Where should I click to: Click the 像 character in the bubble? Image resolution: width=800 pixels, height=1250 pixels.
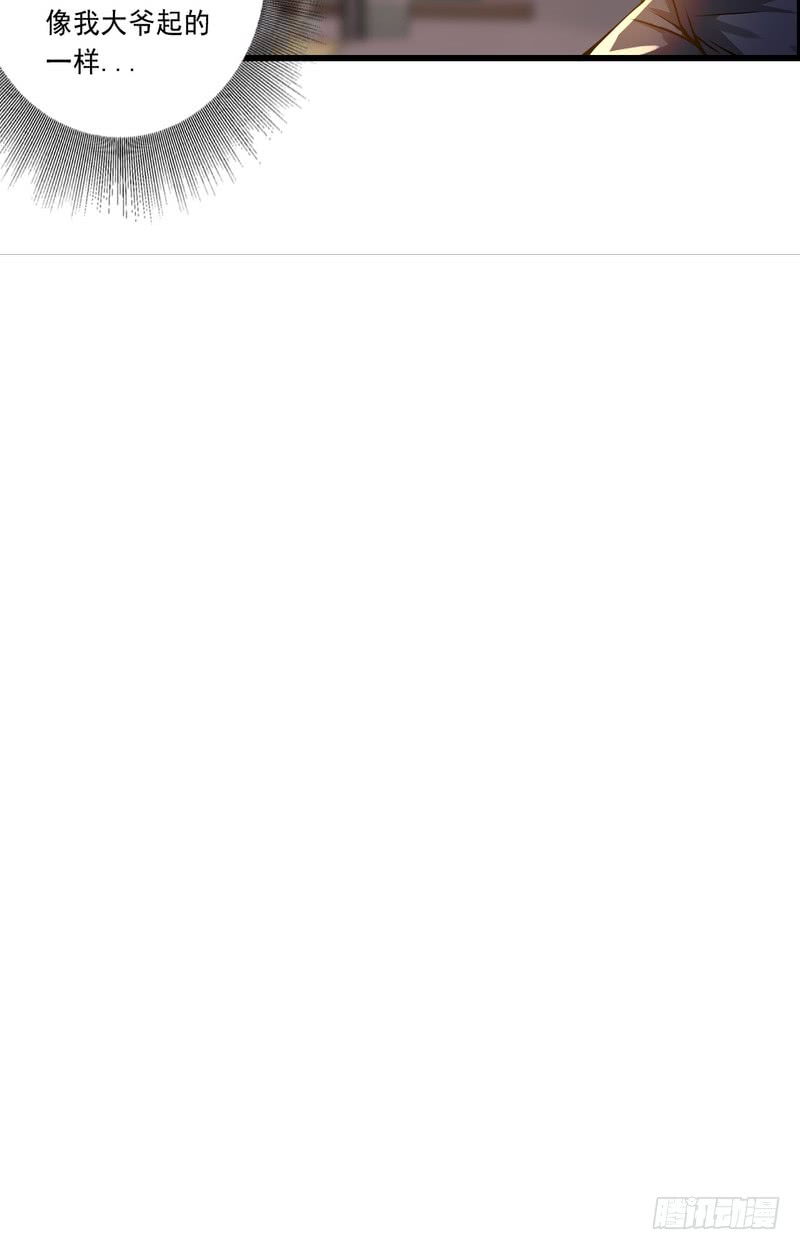coord(58,24)
